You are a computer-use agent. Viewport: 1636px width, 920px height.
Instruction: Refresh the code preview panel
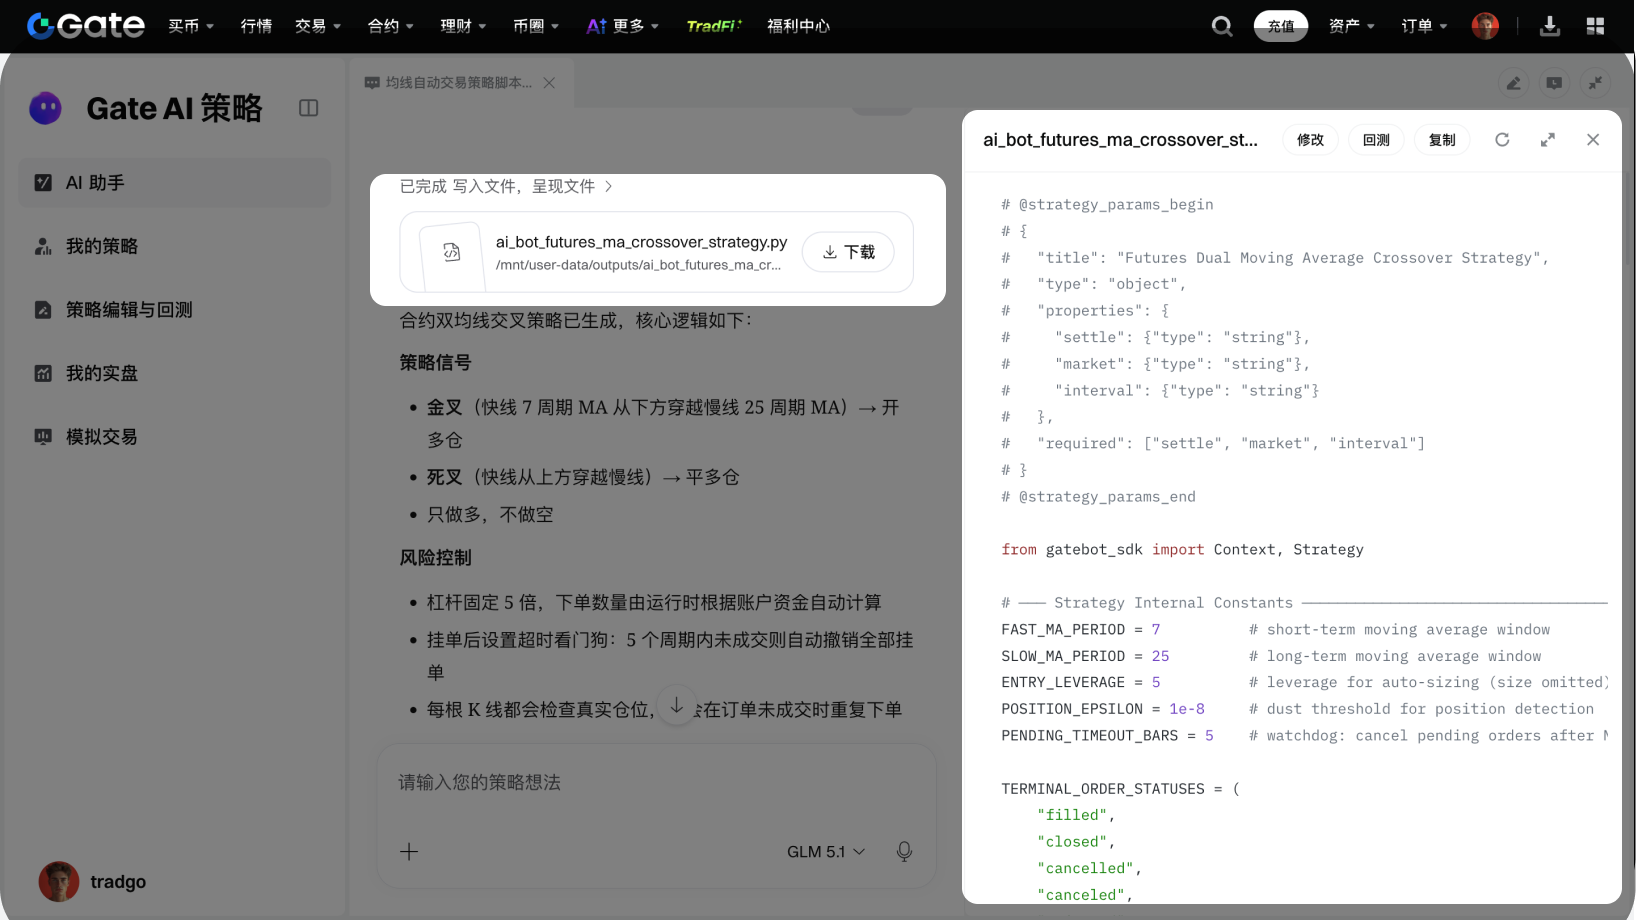[x=1502, y=140]
